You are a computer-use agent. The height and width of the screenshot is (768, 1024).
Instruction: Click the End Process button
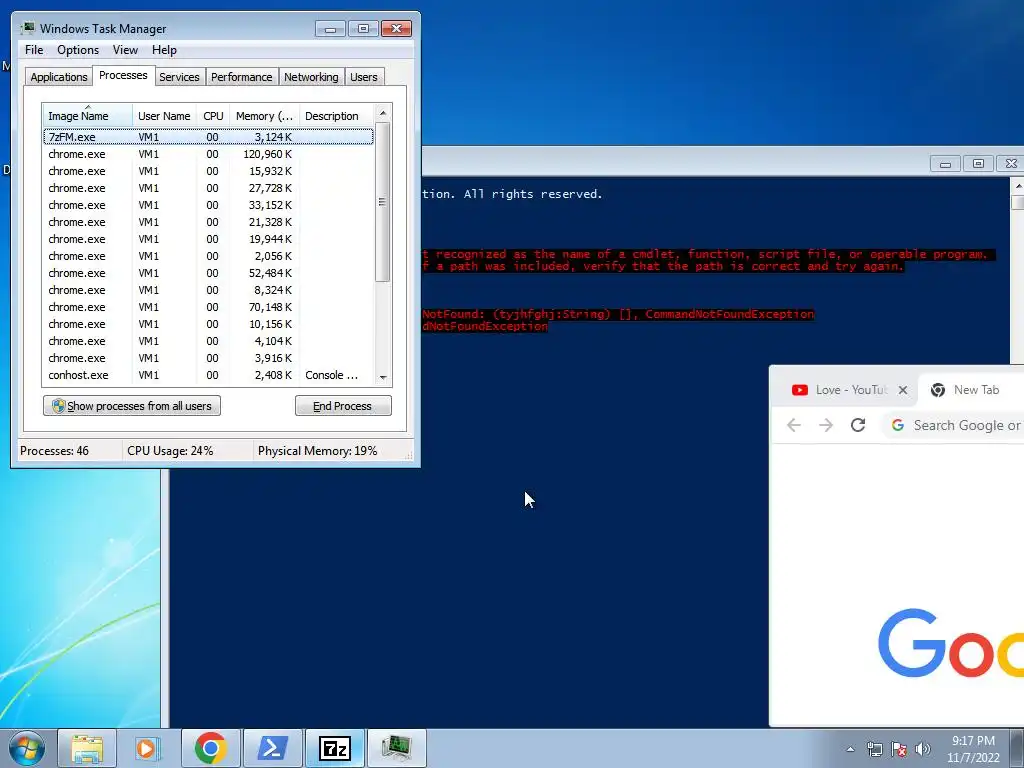coord(343,406)
